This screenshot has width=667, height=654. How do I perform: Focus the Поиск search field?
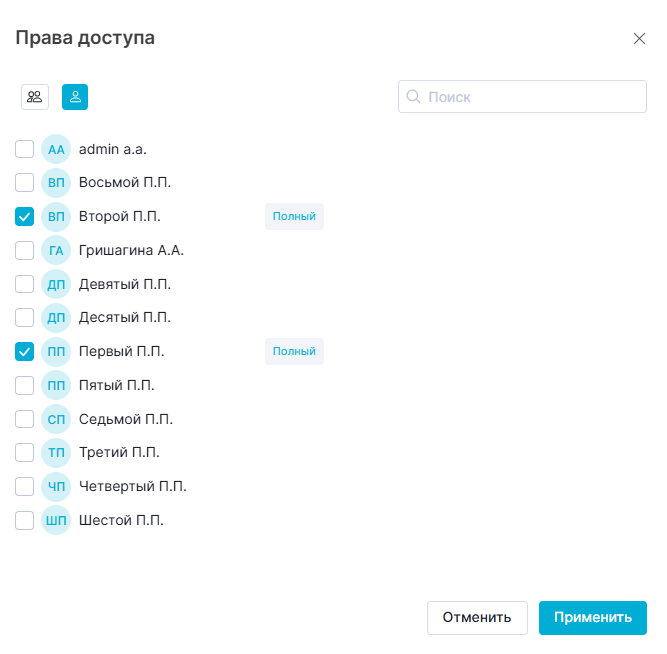click(x=530, y=97)
